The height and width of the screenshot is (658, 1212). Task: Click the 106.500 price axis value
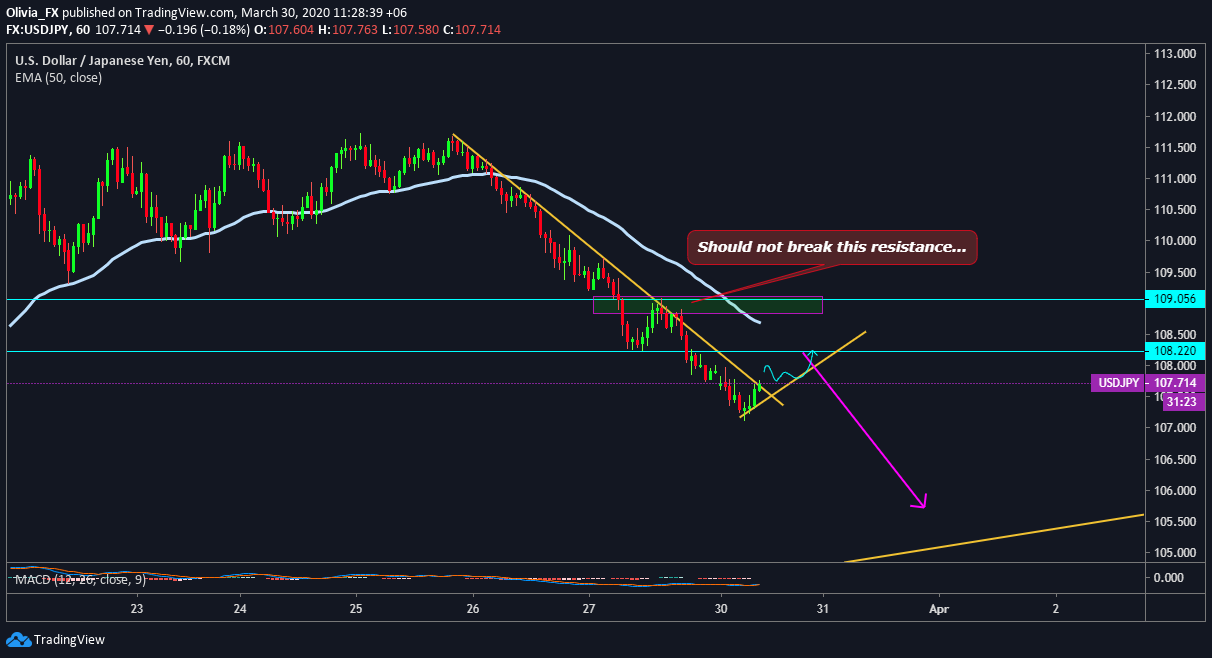(1174, 460)
